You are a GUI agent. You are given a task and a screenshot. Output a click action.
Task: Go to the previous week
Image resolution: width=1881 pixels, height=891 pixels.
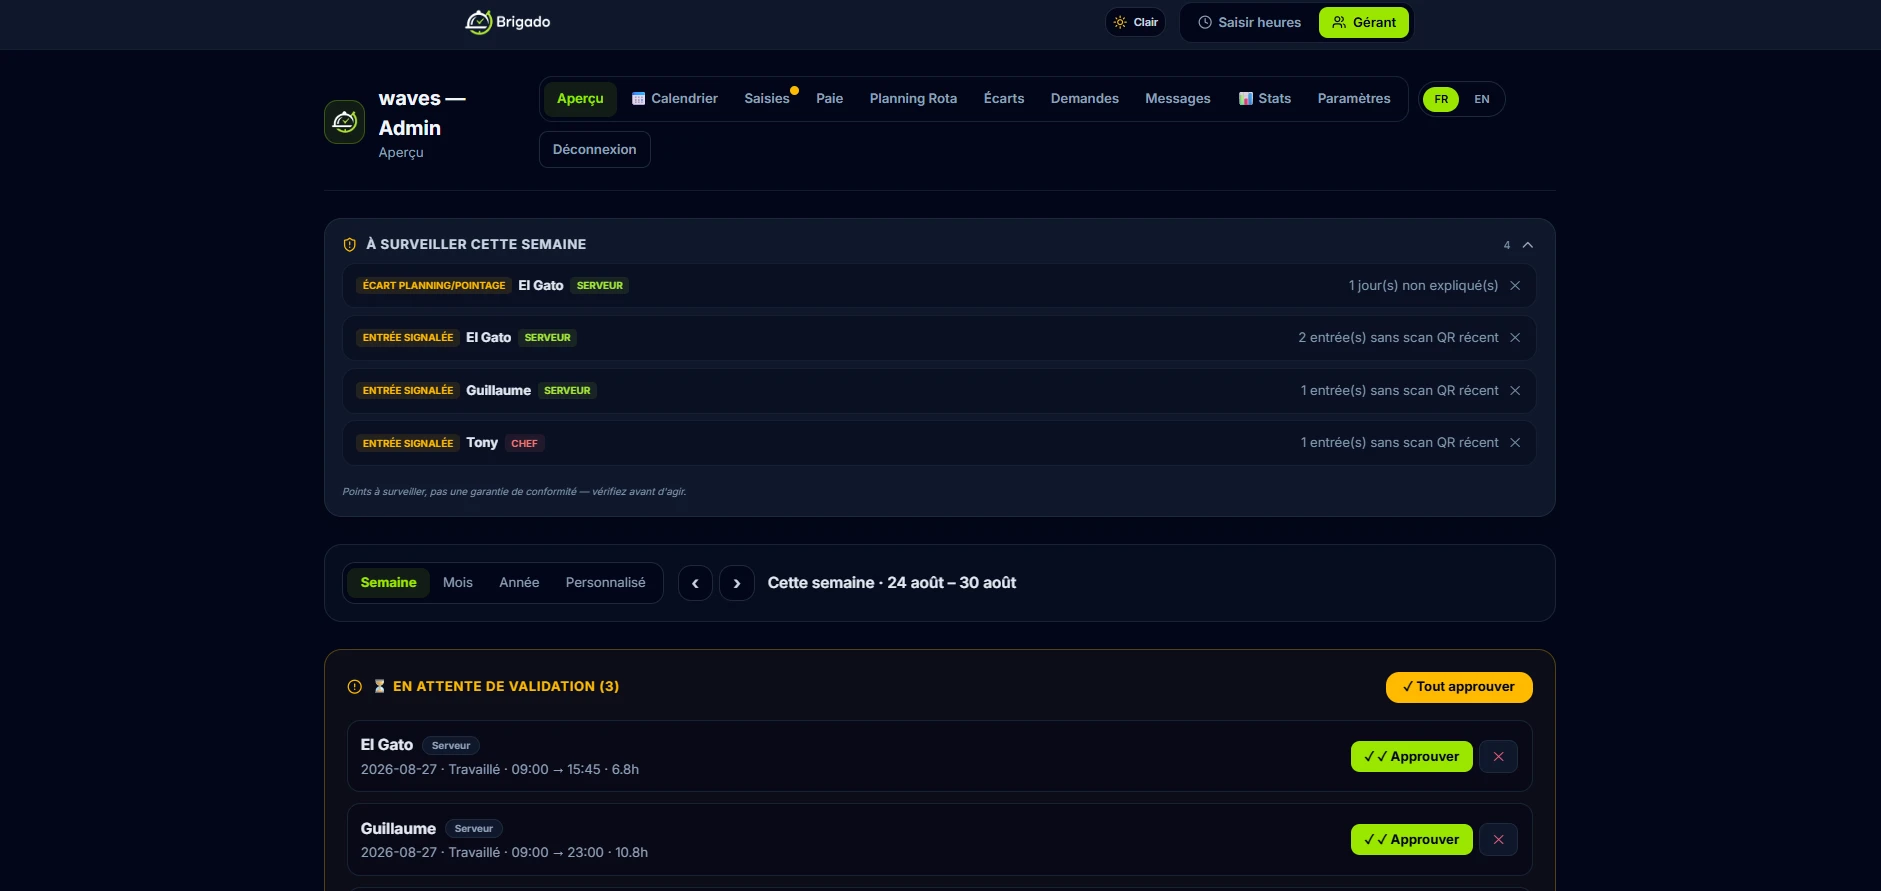coord(695,583)
